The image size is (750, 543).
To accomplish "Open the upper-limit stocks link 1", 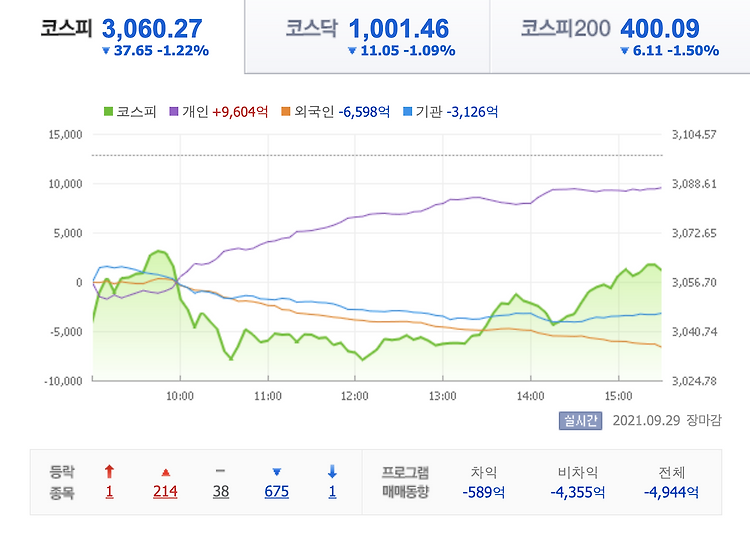I will 110,492.
